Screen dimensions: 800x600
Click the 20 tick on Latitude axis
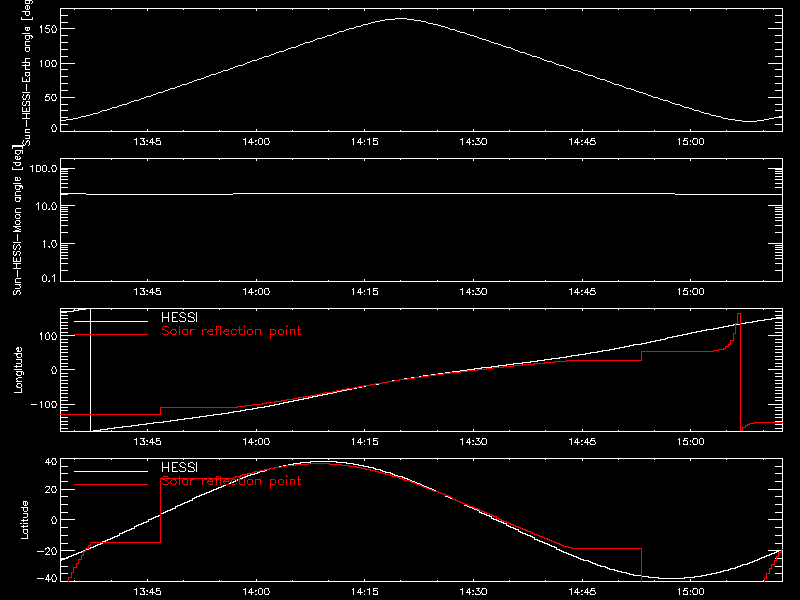point(51,490)
